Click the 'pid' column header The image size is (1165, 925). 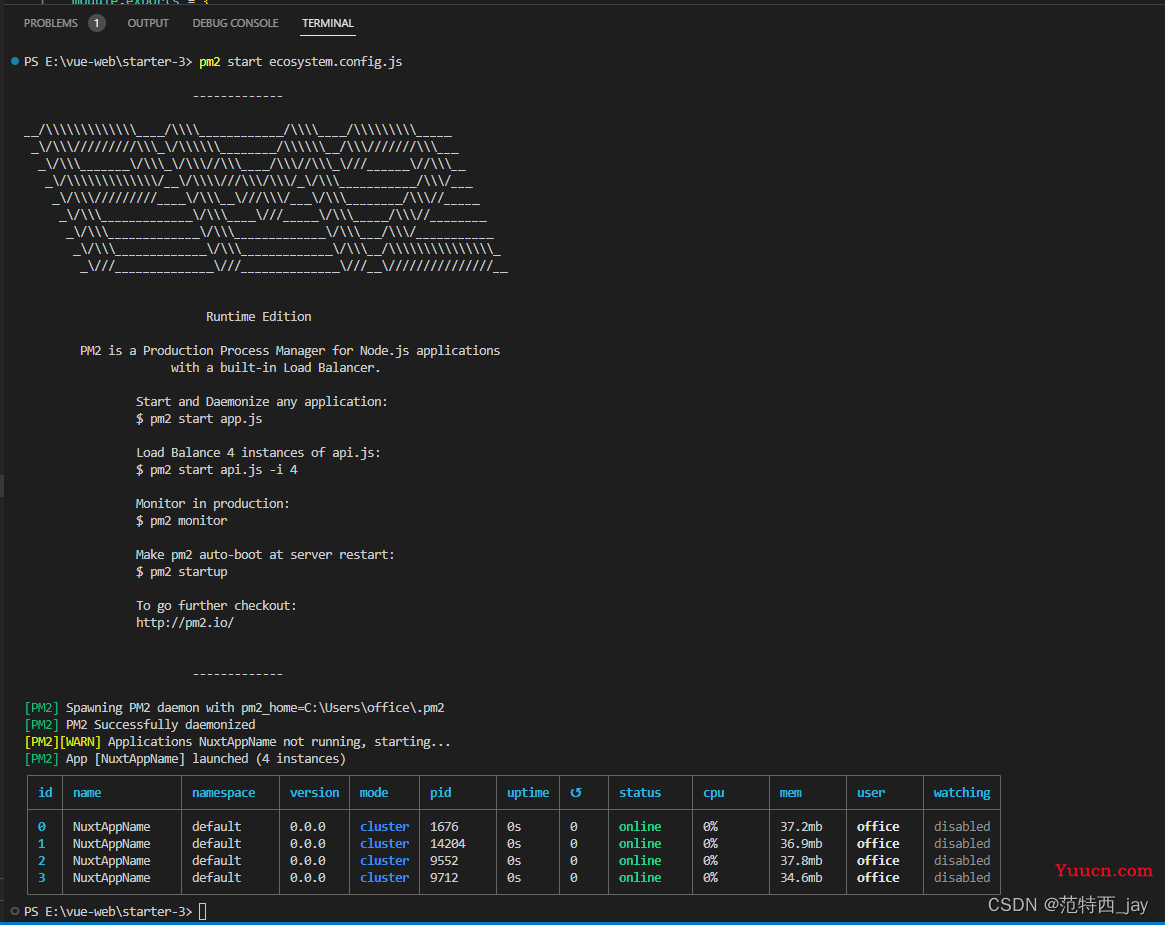[x=441, y=793]
